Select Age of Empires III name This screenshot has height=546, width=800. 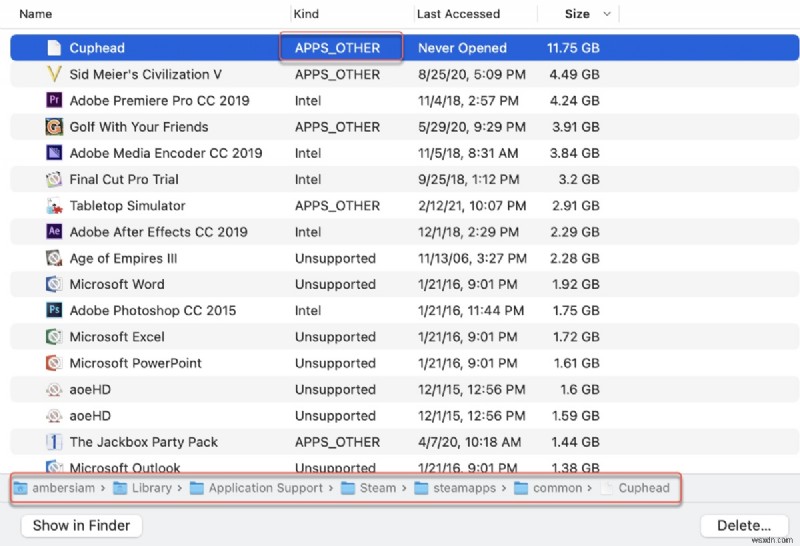click(x=123, y=258)
